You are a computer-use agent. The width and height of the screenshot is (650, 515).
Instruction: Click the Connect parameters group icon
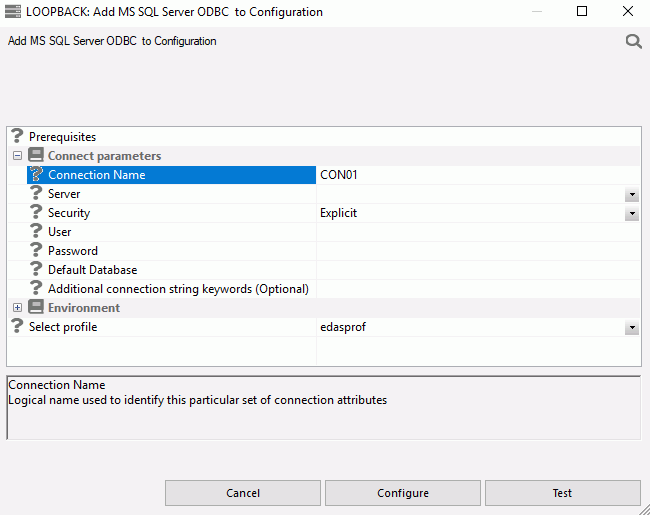pos(36,155)
